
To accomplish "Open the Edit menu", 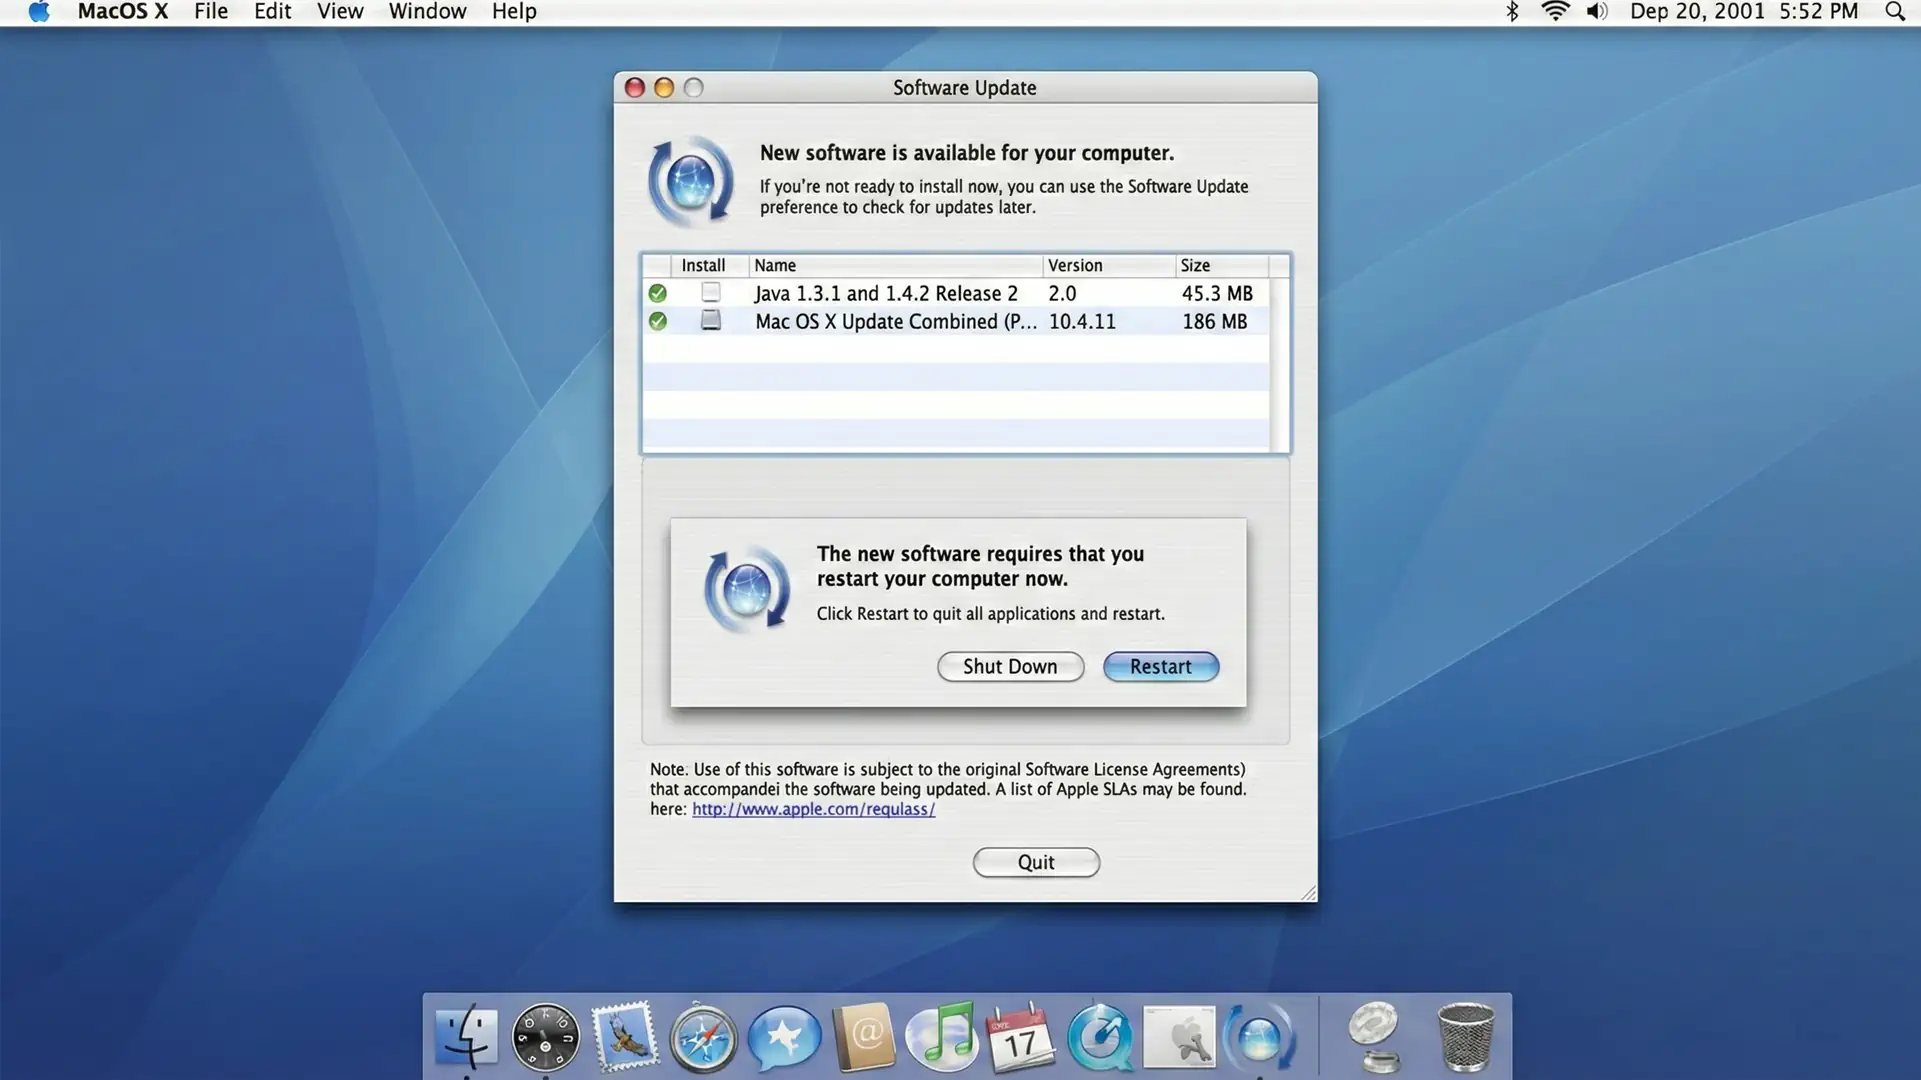I will tap(272, 12).
